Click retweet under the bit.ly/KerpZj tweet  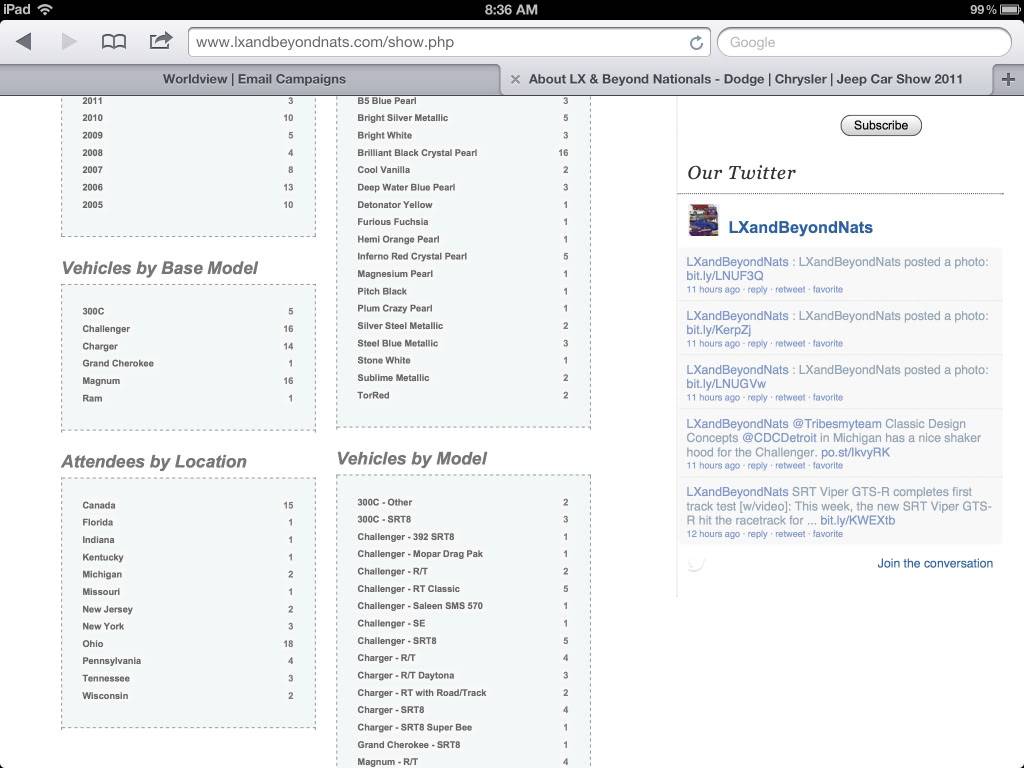(790, 344)
